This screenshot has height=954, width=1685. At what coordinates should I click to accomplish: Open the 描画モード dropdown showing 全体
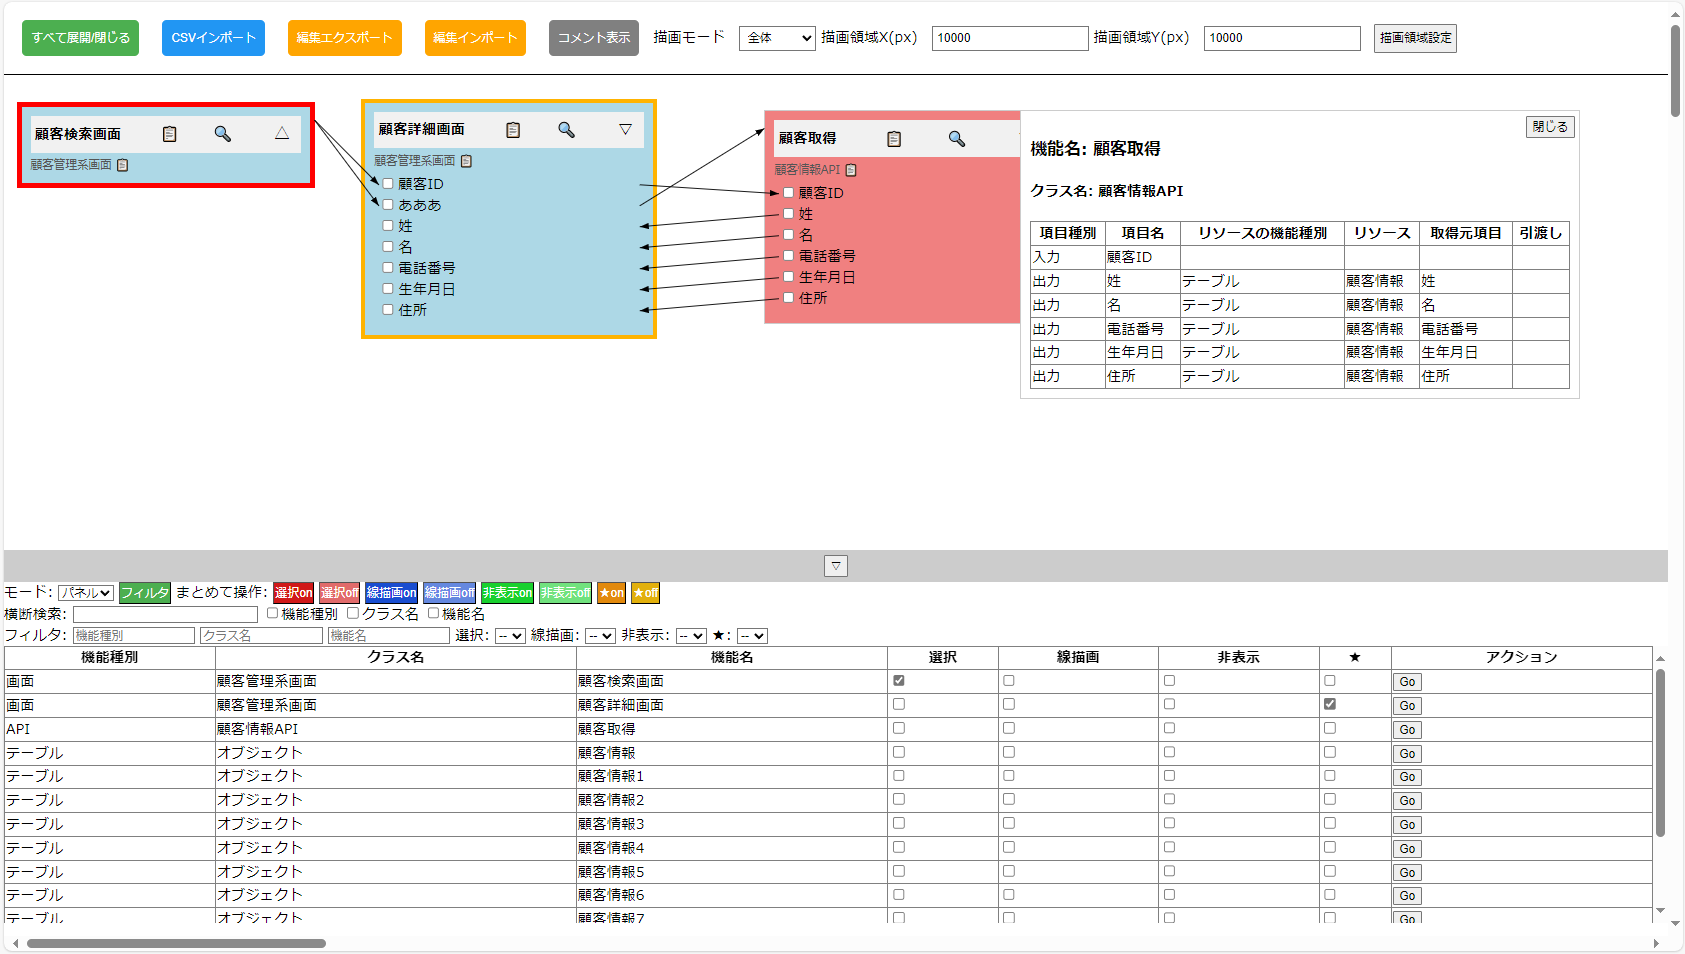click(776, 37)
